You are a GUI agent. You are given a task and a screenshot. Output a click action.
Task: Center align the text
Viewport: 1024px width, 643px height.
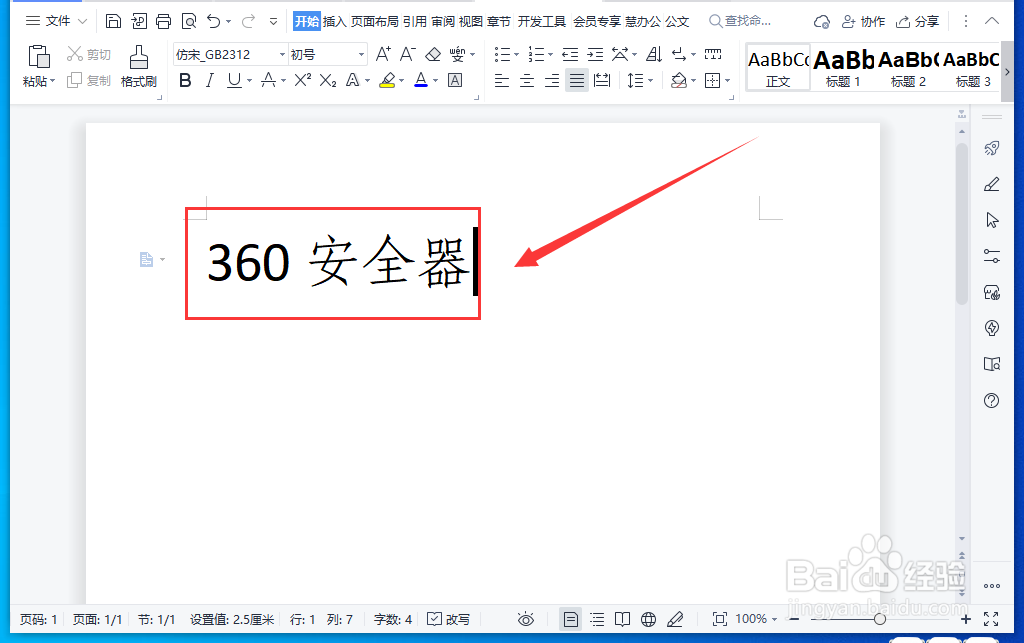pyautogui.click(x=527, y=80)
